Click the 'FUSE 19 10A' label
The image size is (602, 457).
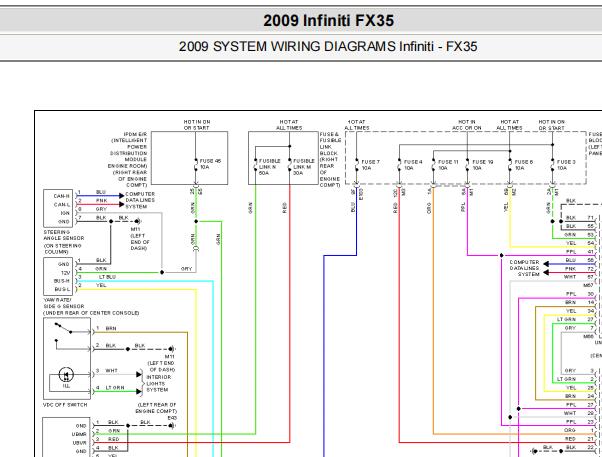[483, 165]
